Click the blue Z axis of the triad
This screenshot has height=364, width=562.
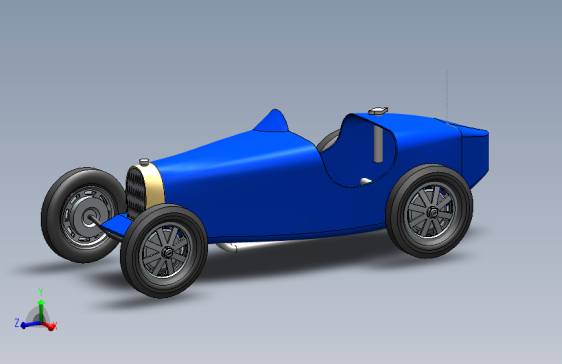pos(30,325)
